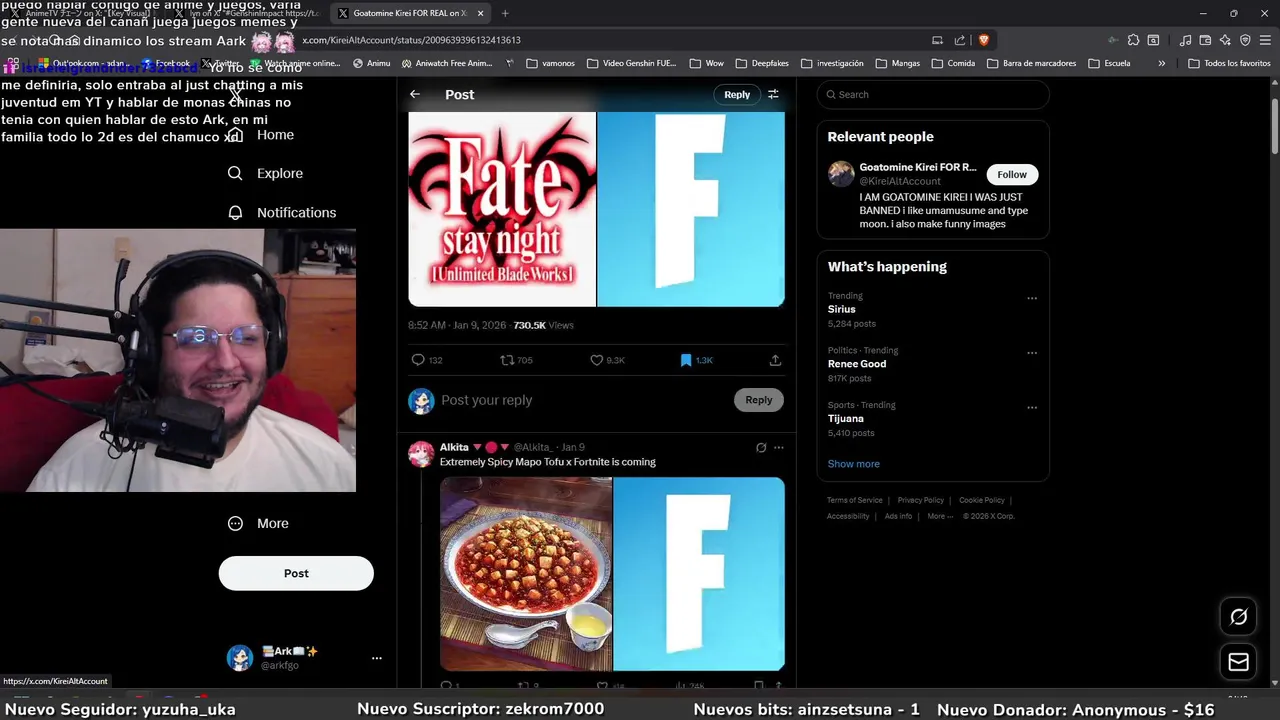
Task: Open the Animu bookmark
Action: [x=371, y=63]
